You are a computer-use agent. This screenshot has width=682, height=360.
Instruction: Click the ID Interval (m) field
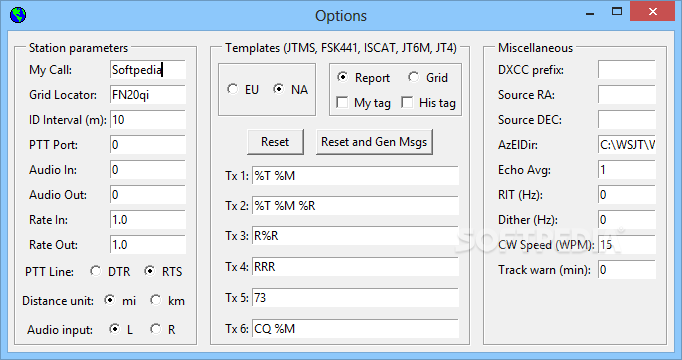click(x=148, y=120)
